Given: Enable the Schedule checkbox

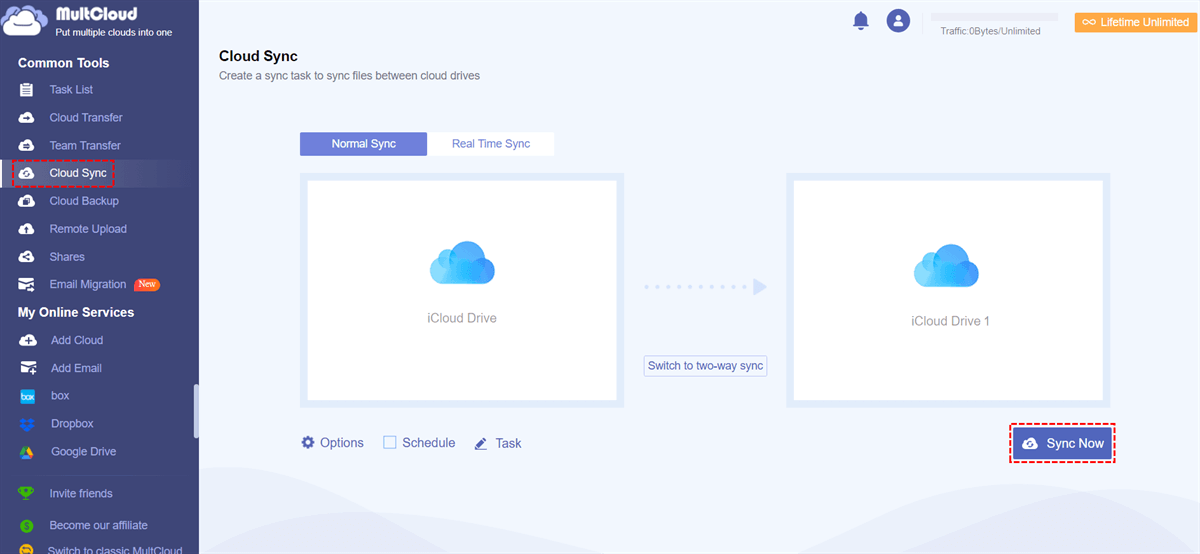Looking at the screenshot, I should [x=390, y=442].
